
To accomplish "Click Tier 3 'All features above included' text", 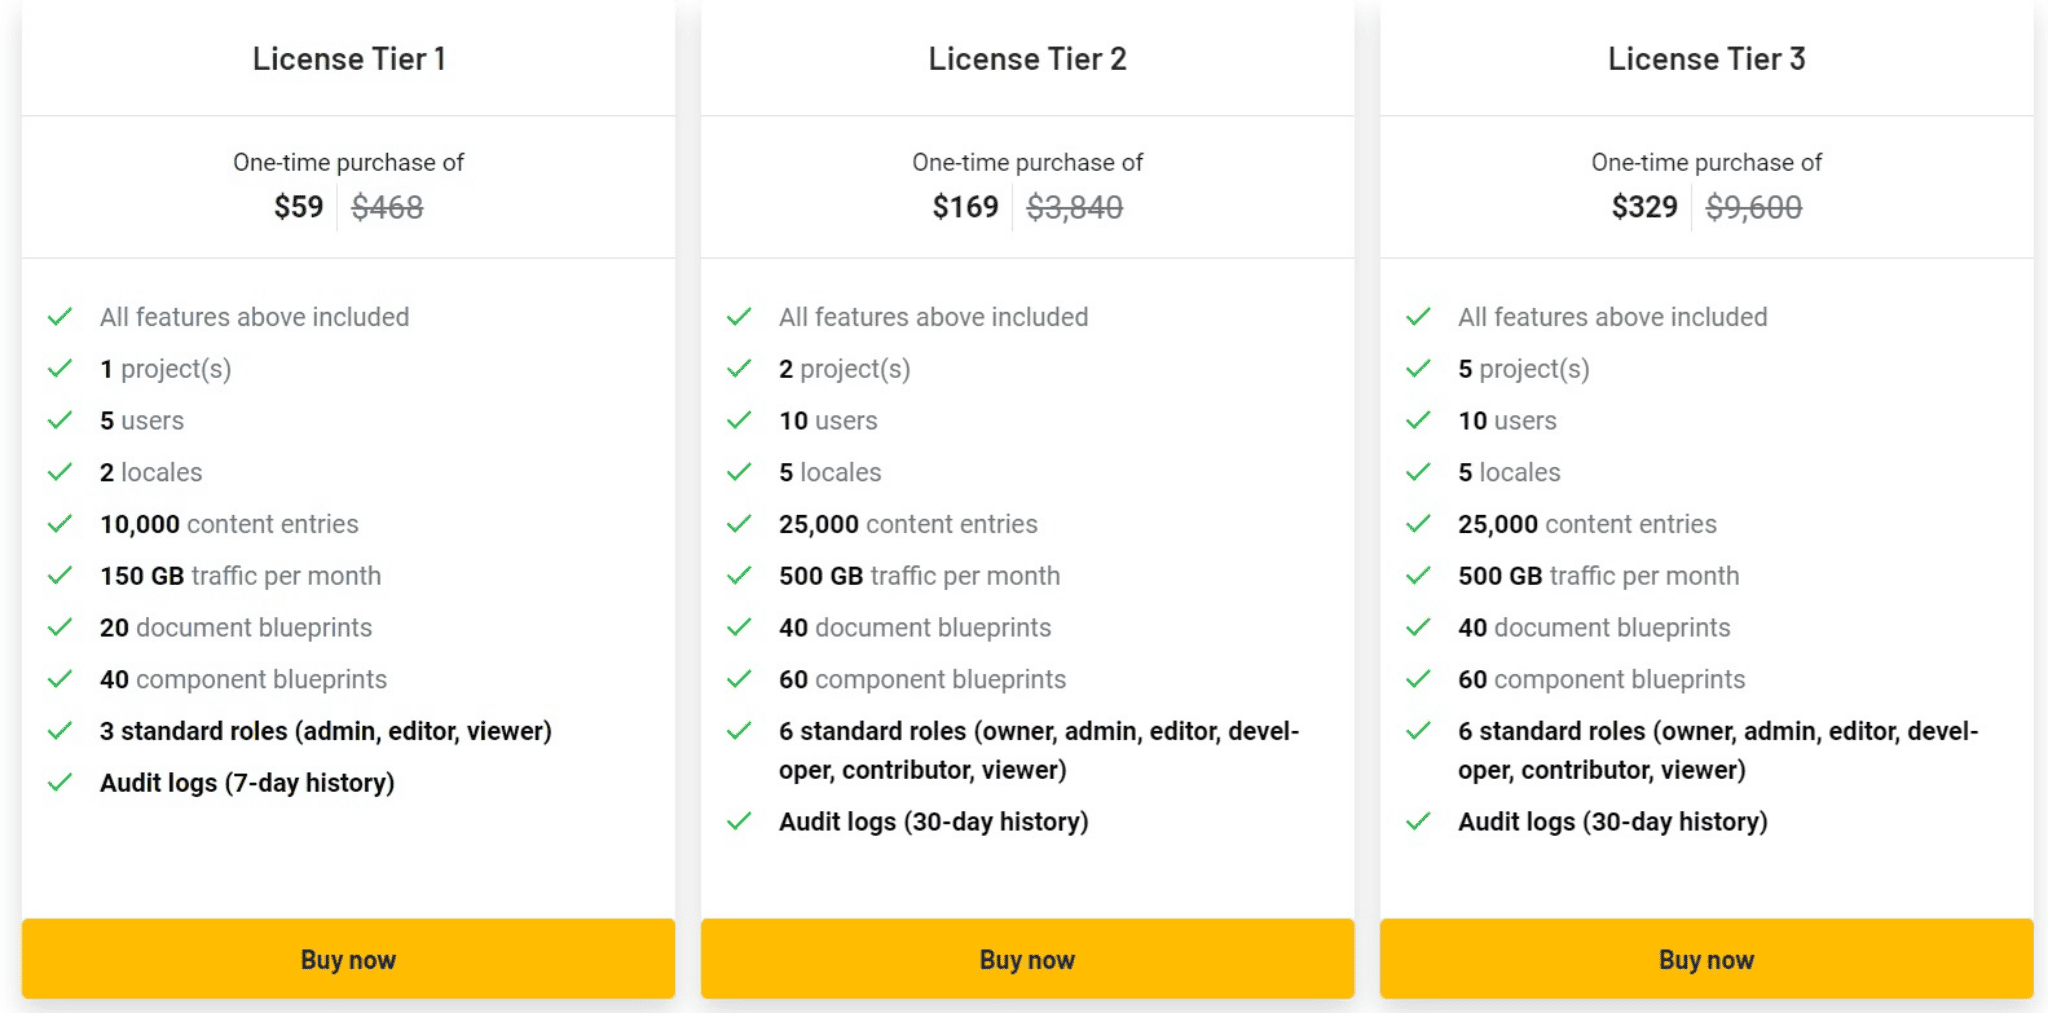I will point(1613,317).
